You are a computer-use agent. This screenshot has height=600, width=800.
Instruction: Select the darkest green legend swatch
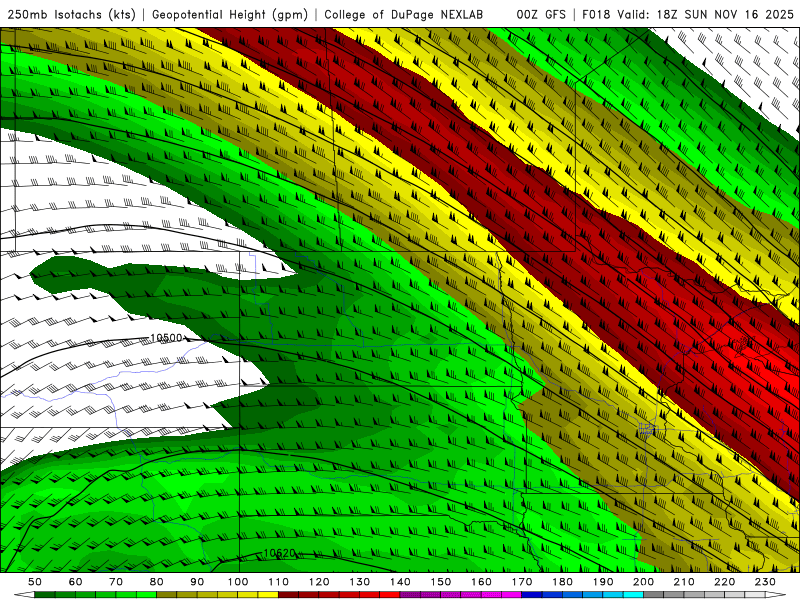(45, 594)
